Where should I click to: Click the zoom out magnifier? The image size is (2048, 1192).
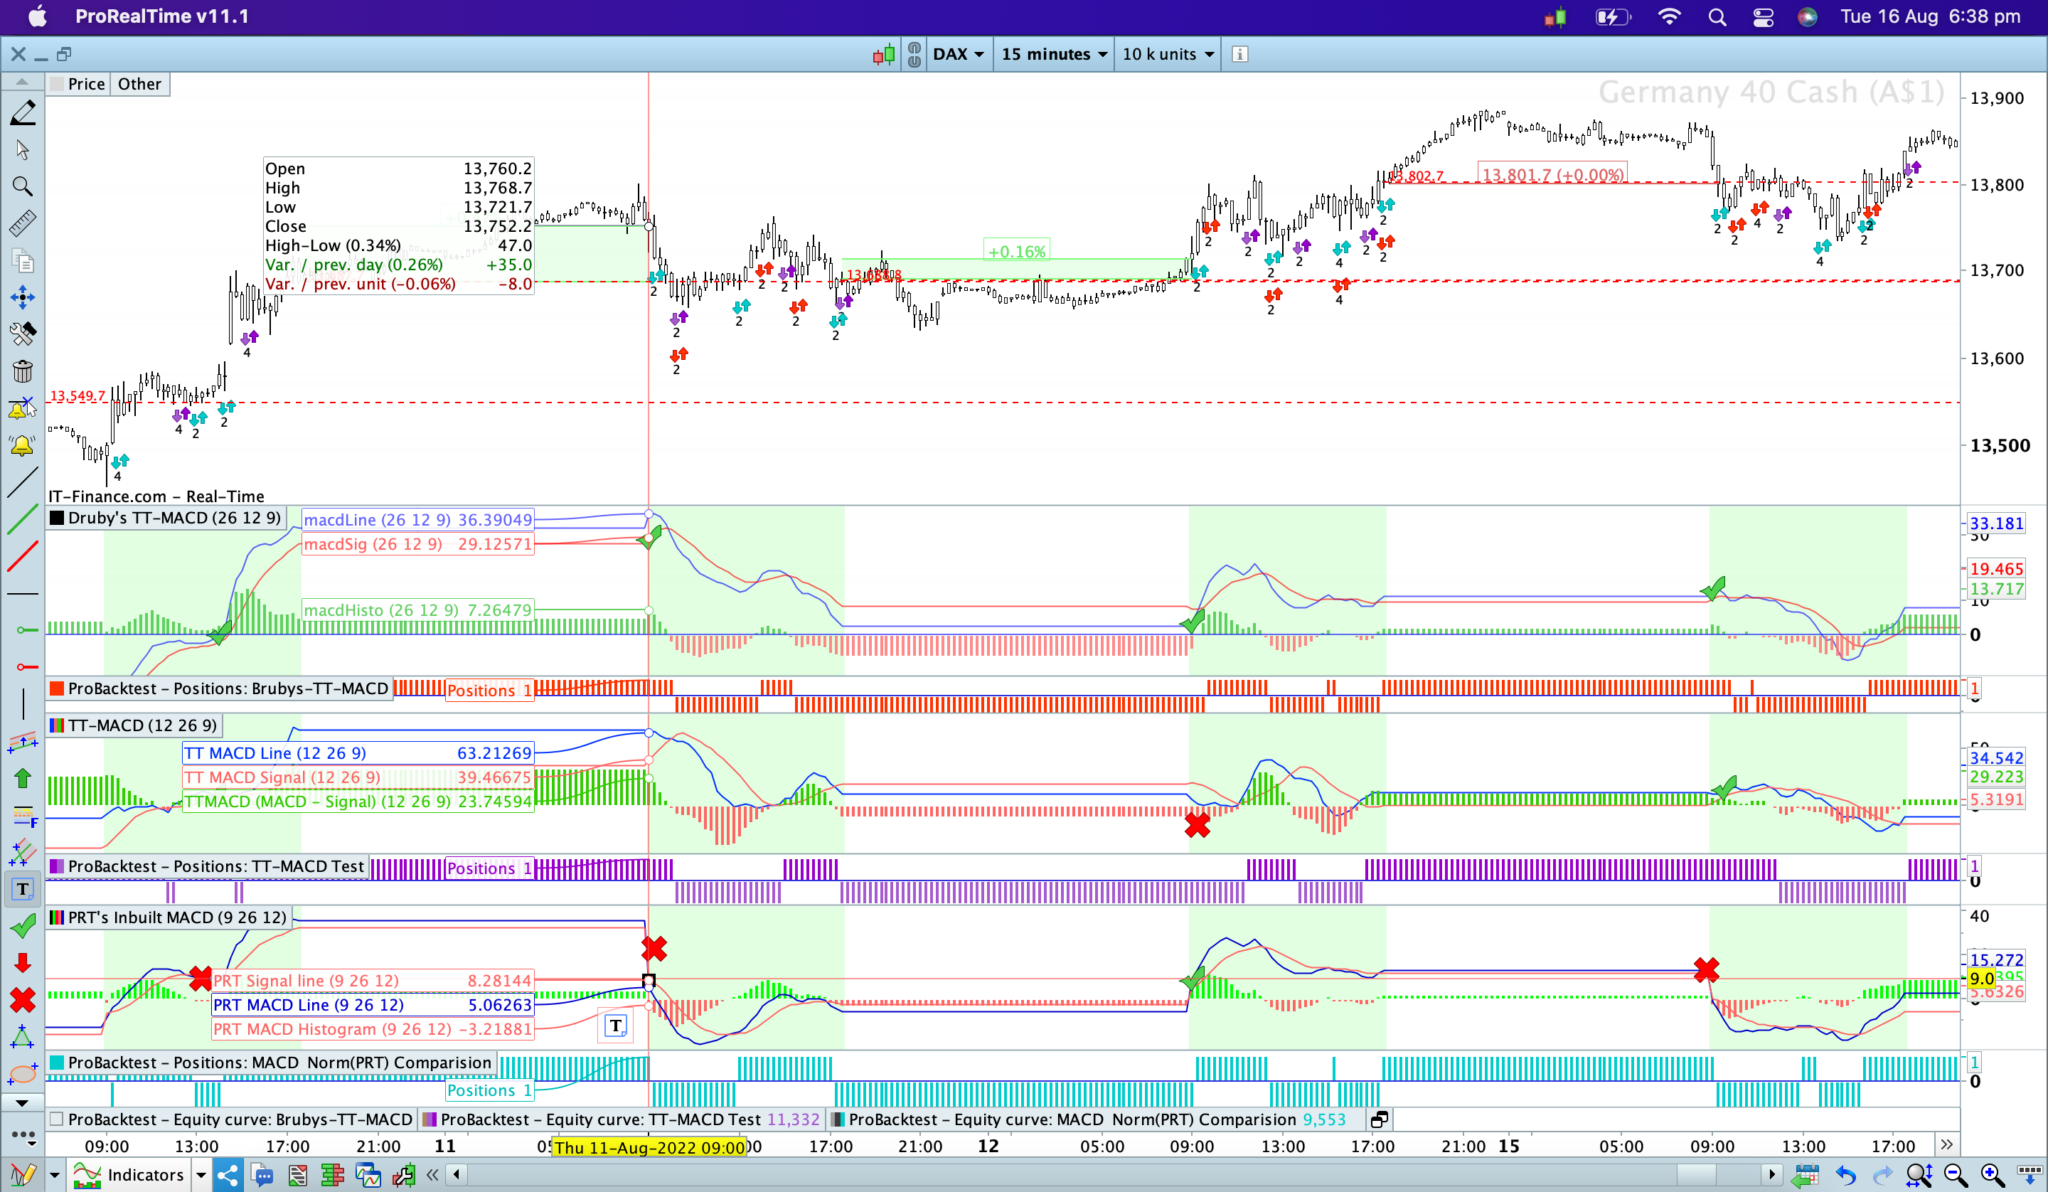pyautogui.click(x=1956, y=1176)
